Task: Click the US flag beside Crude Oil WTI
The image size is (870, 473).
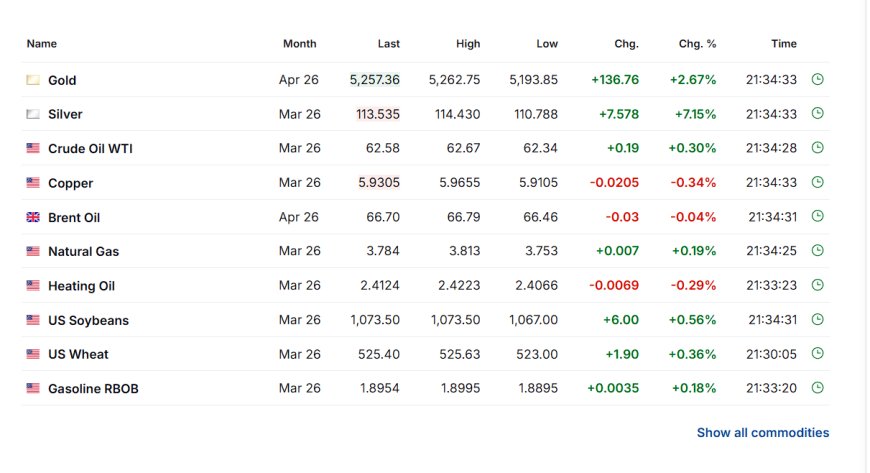Action: [33, 148]
